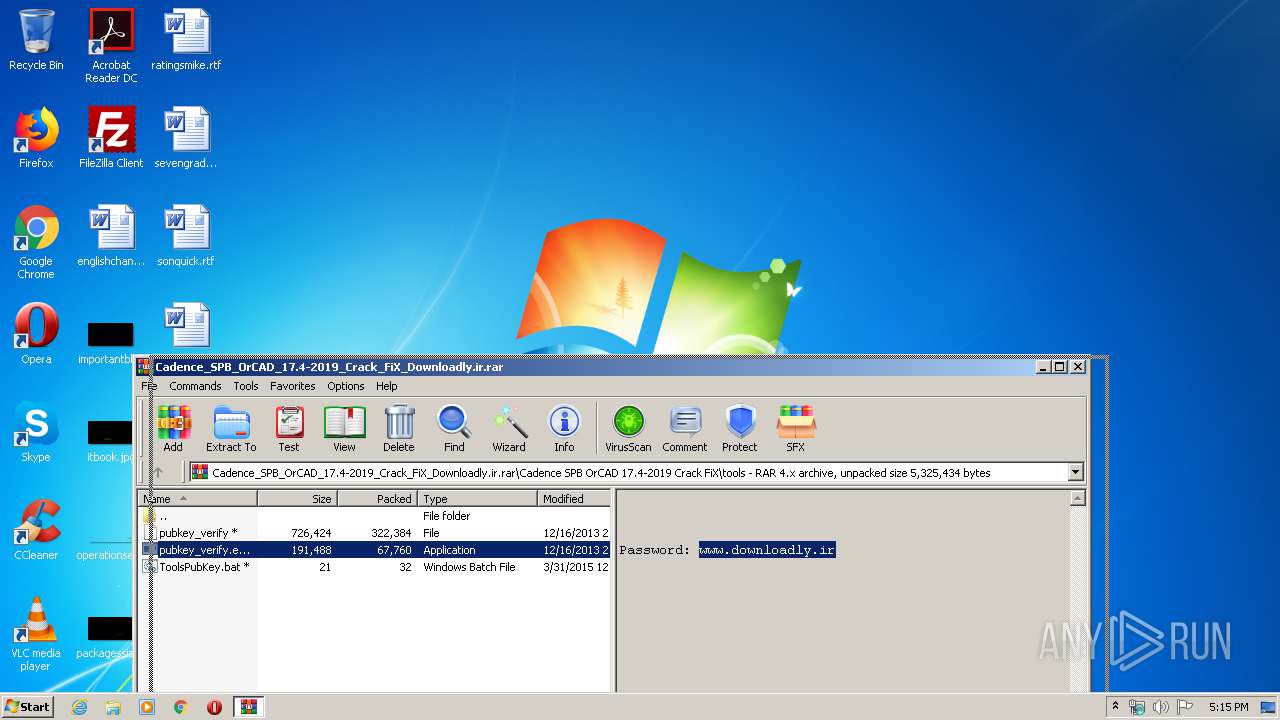Launch Google Chrome from desktop
Viewport: 1280px width, 720px height.
(36, 242)
